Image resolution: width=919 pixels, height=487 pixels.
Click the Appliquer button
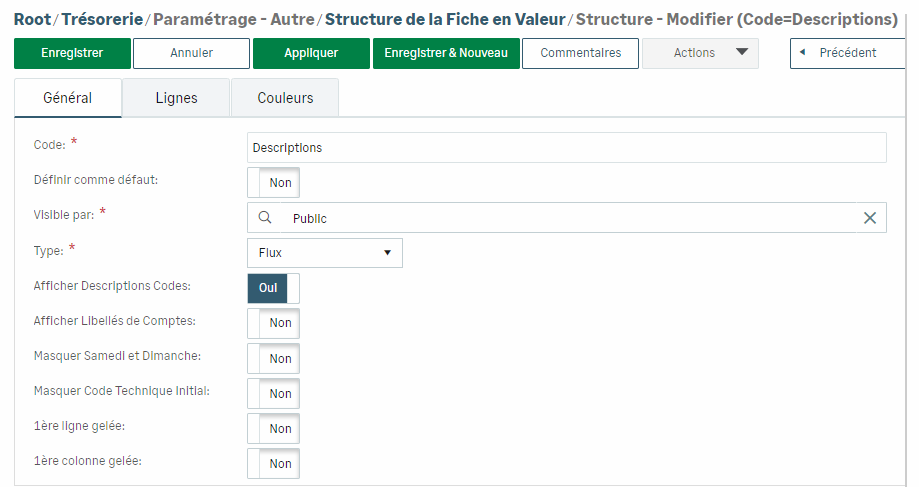tap(311, 53)
